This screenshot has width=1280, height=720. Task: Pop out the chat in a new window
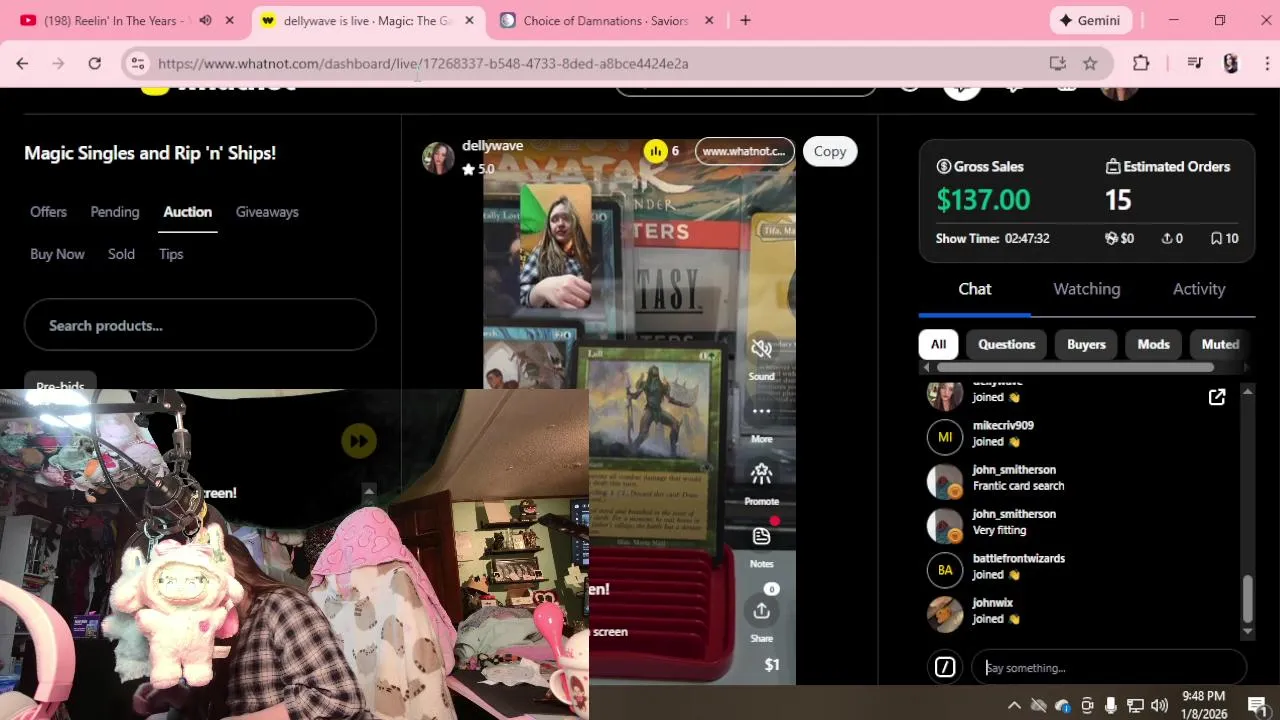(x=1217, y=397)
